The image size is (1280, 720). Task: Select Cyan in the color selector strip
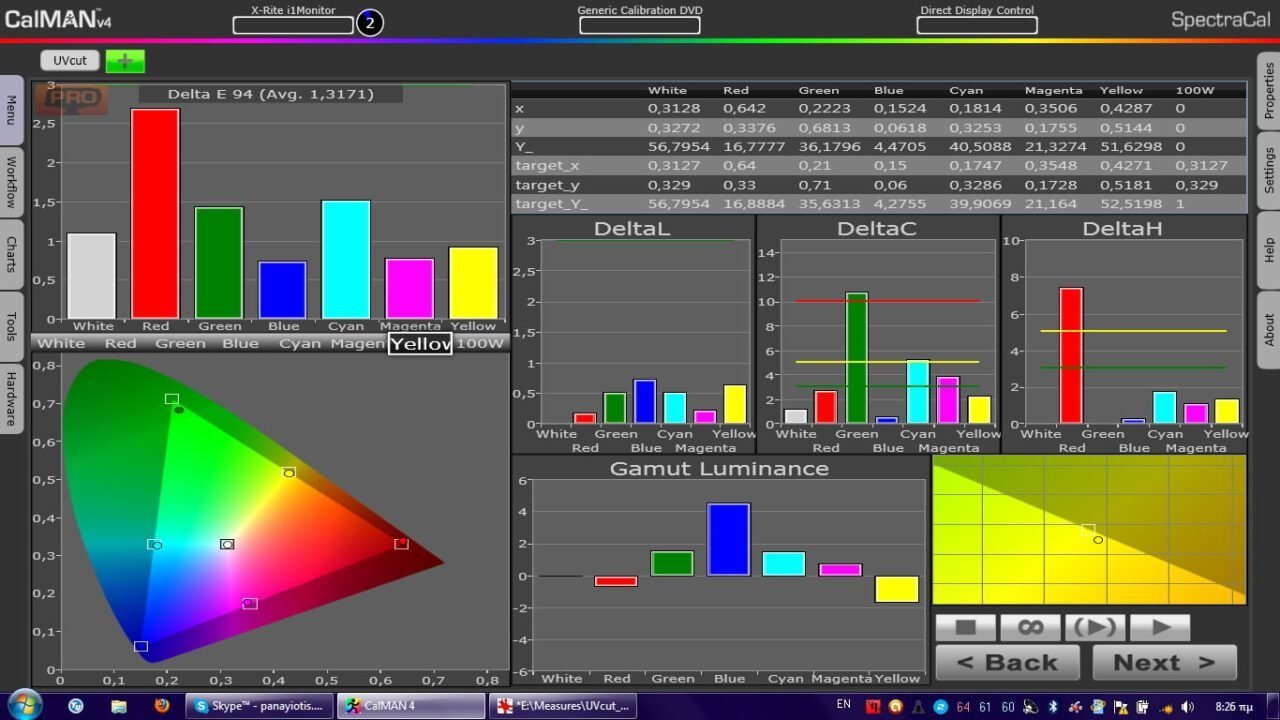[300, 343]
